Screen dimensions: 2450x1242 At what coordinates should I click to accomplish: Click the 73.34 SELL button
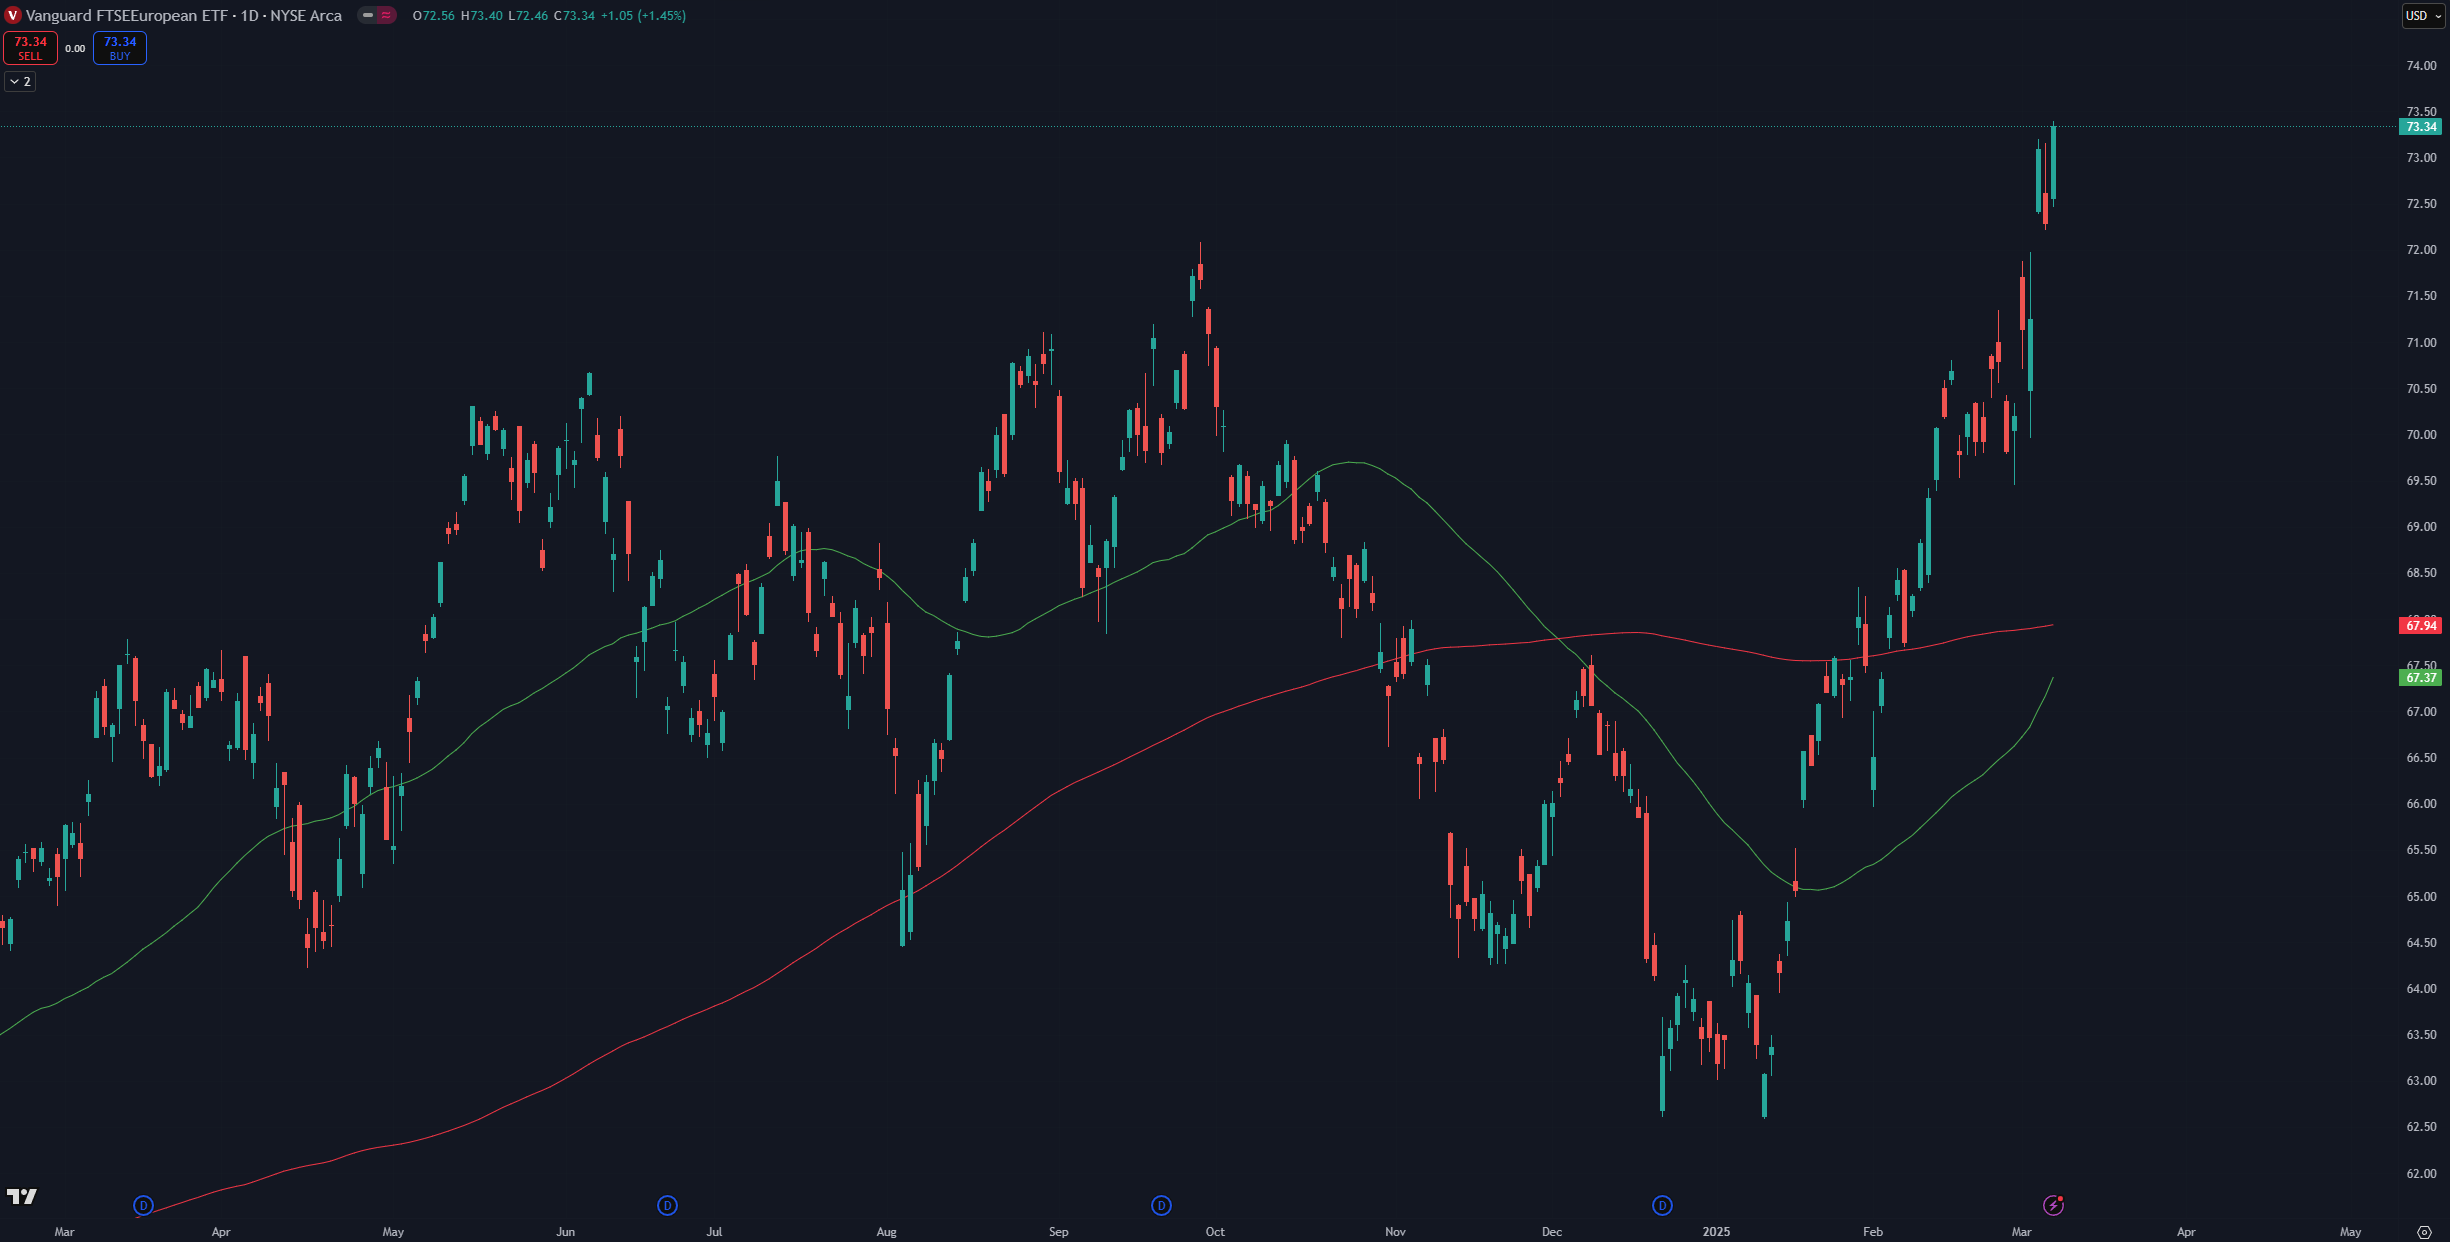[x=30, y=48]
